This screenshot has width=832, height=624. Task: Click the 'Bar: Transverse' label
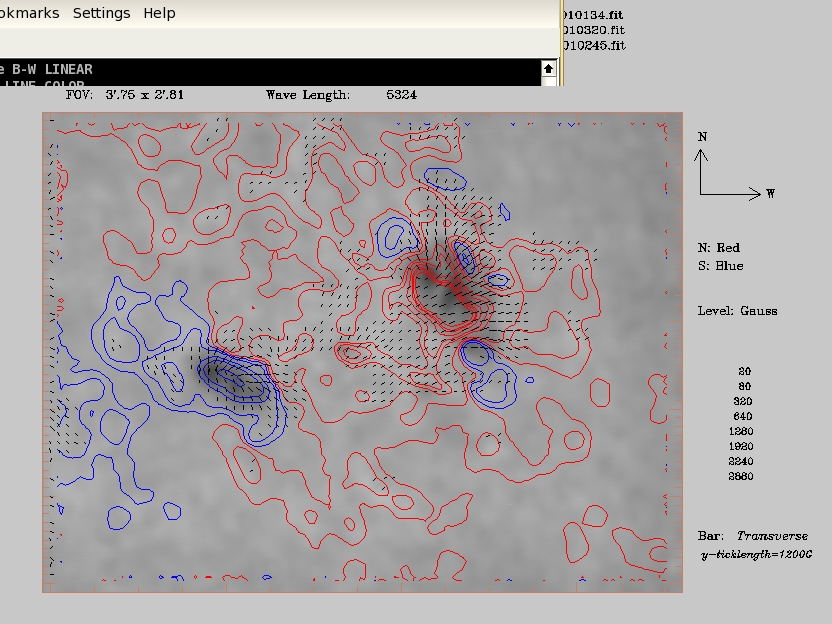click(x=739, y=536)
